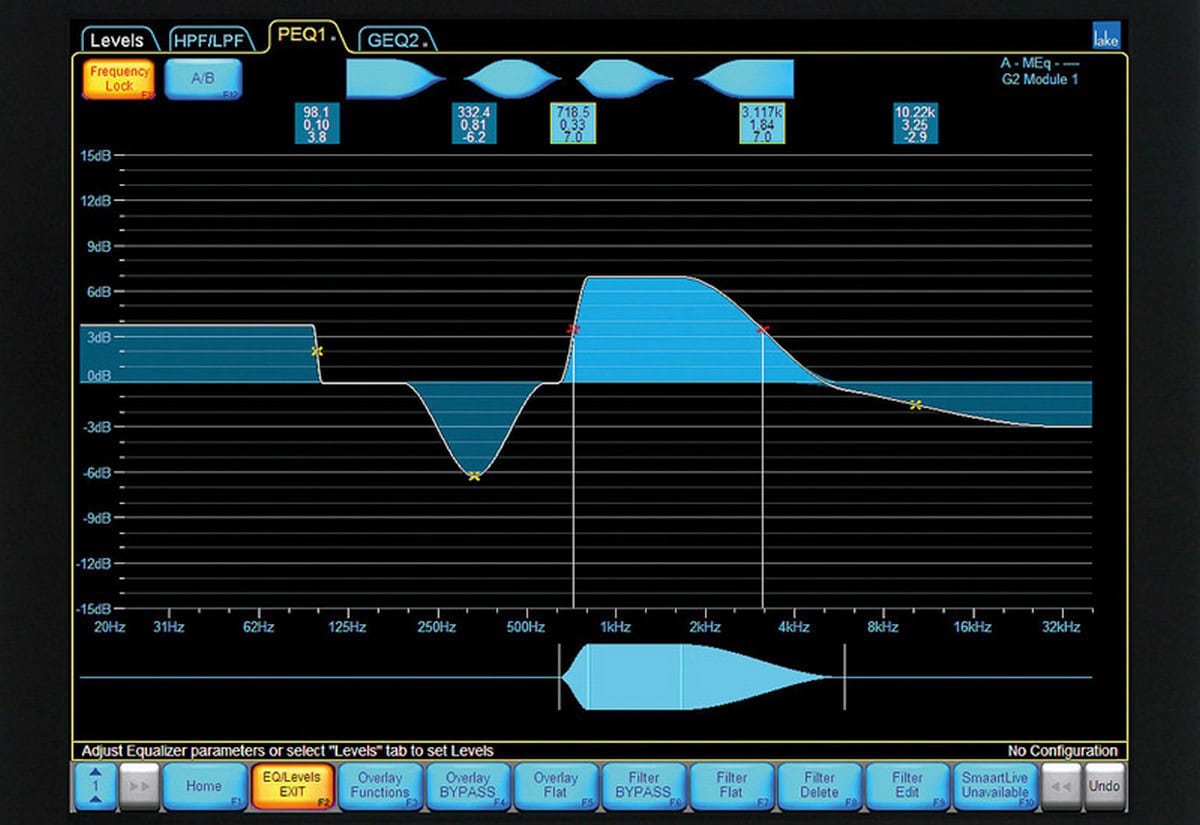Click the yellow marker at 332 Hz dip

[474, 476]
